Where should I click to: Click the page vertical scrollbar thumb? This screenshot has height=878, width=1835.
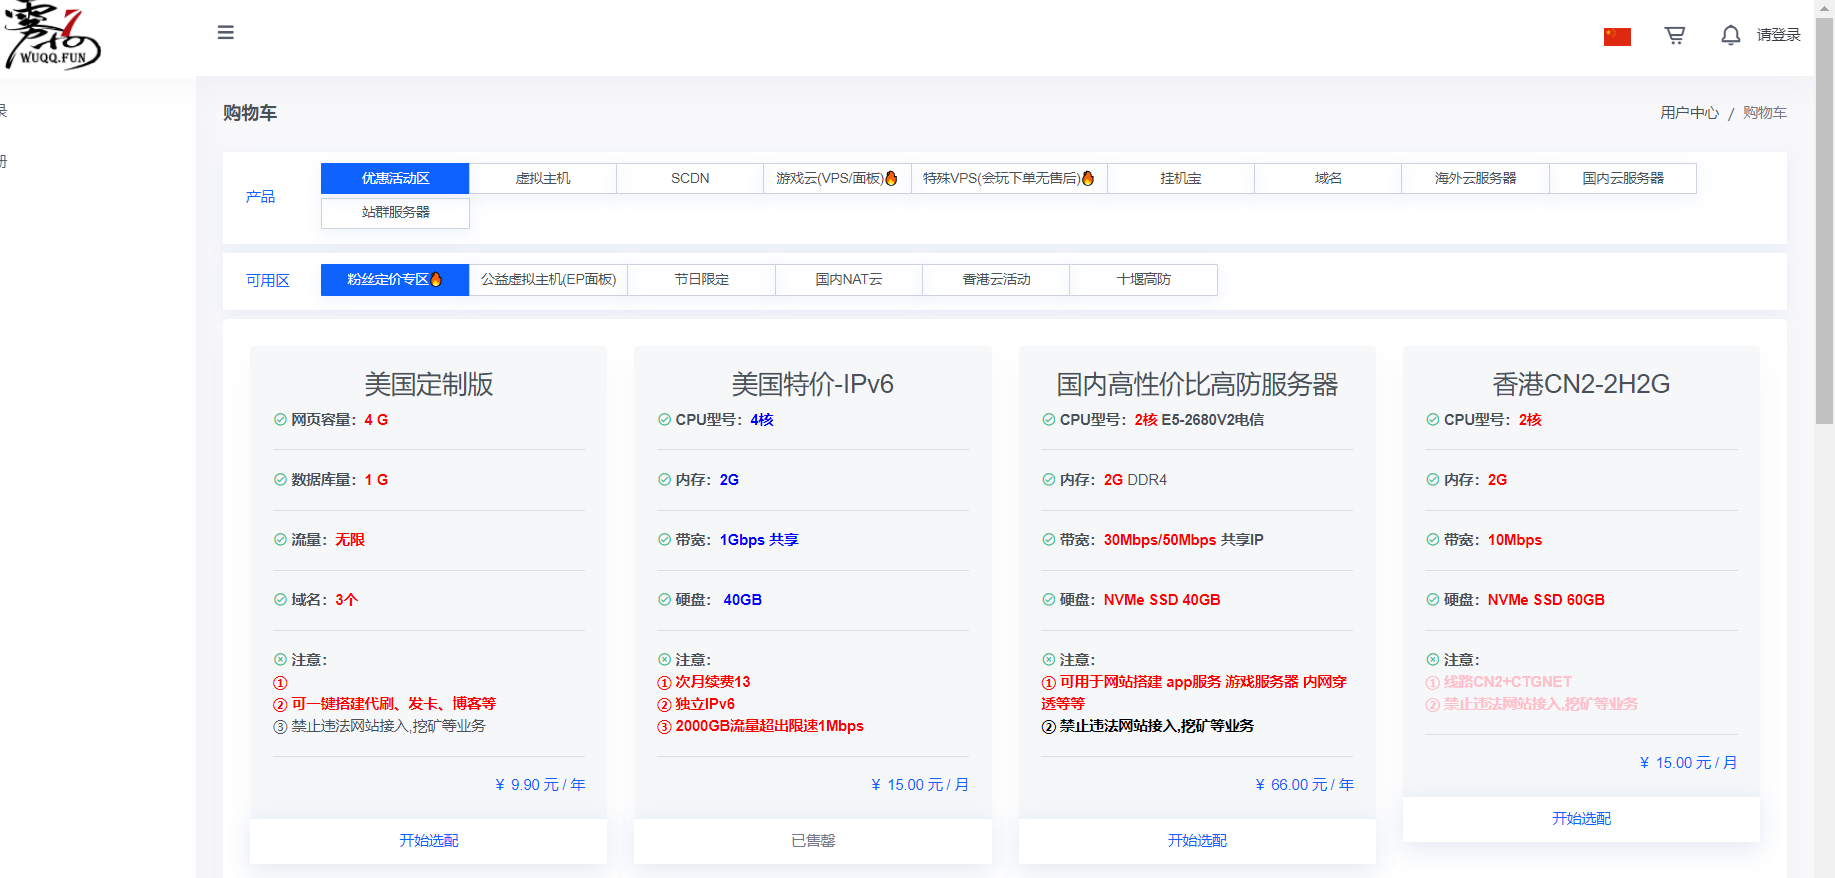point(1825,220)
